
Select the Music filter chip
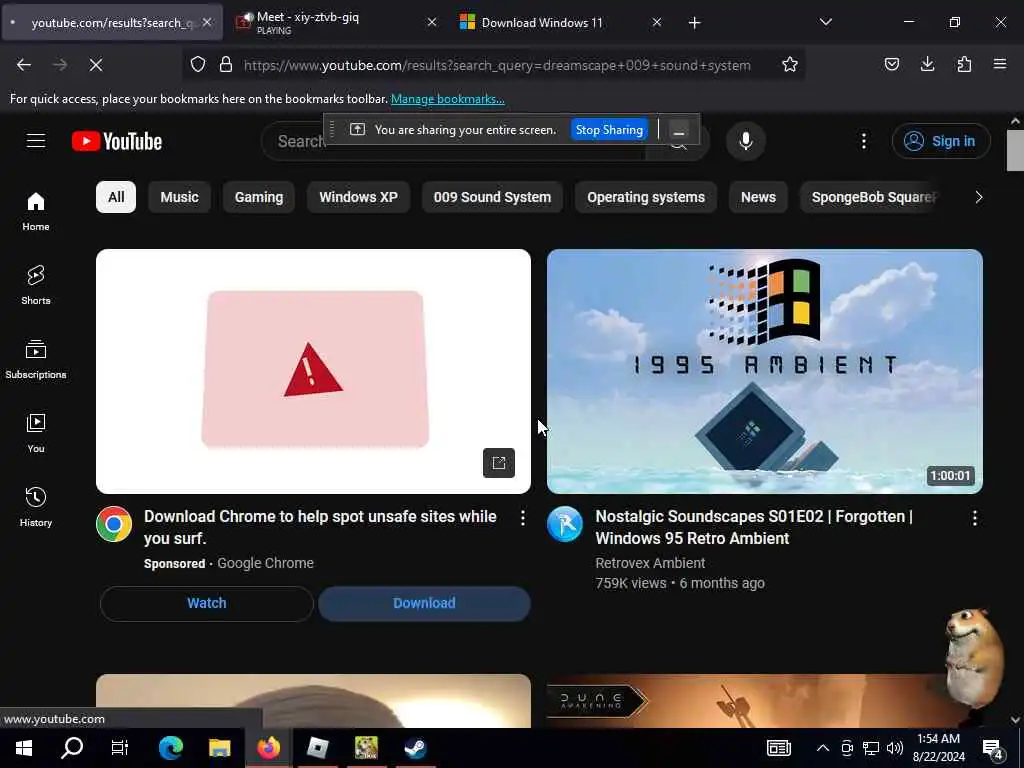(x=180, y=197)
